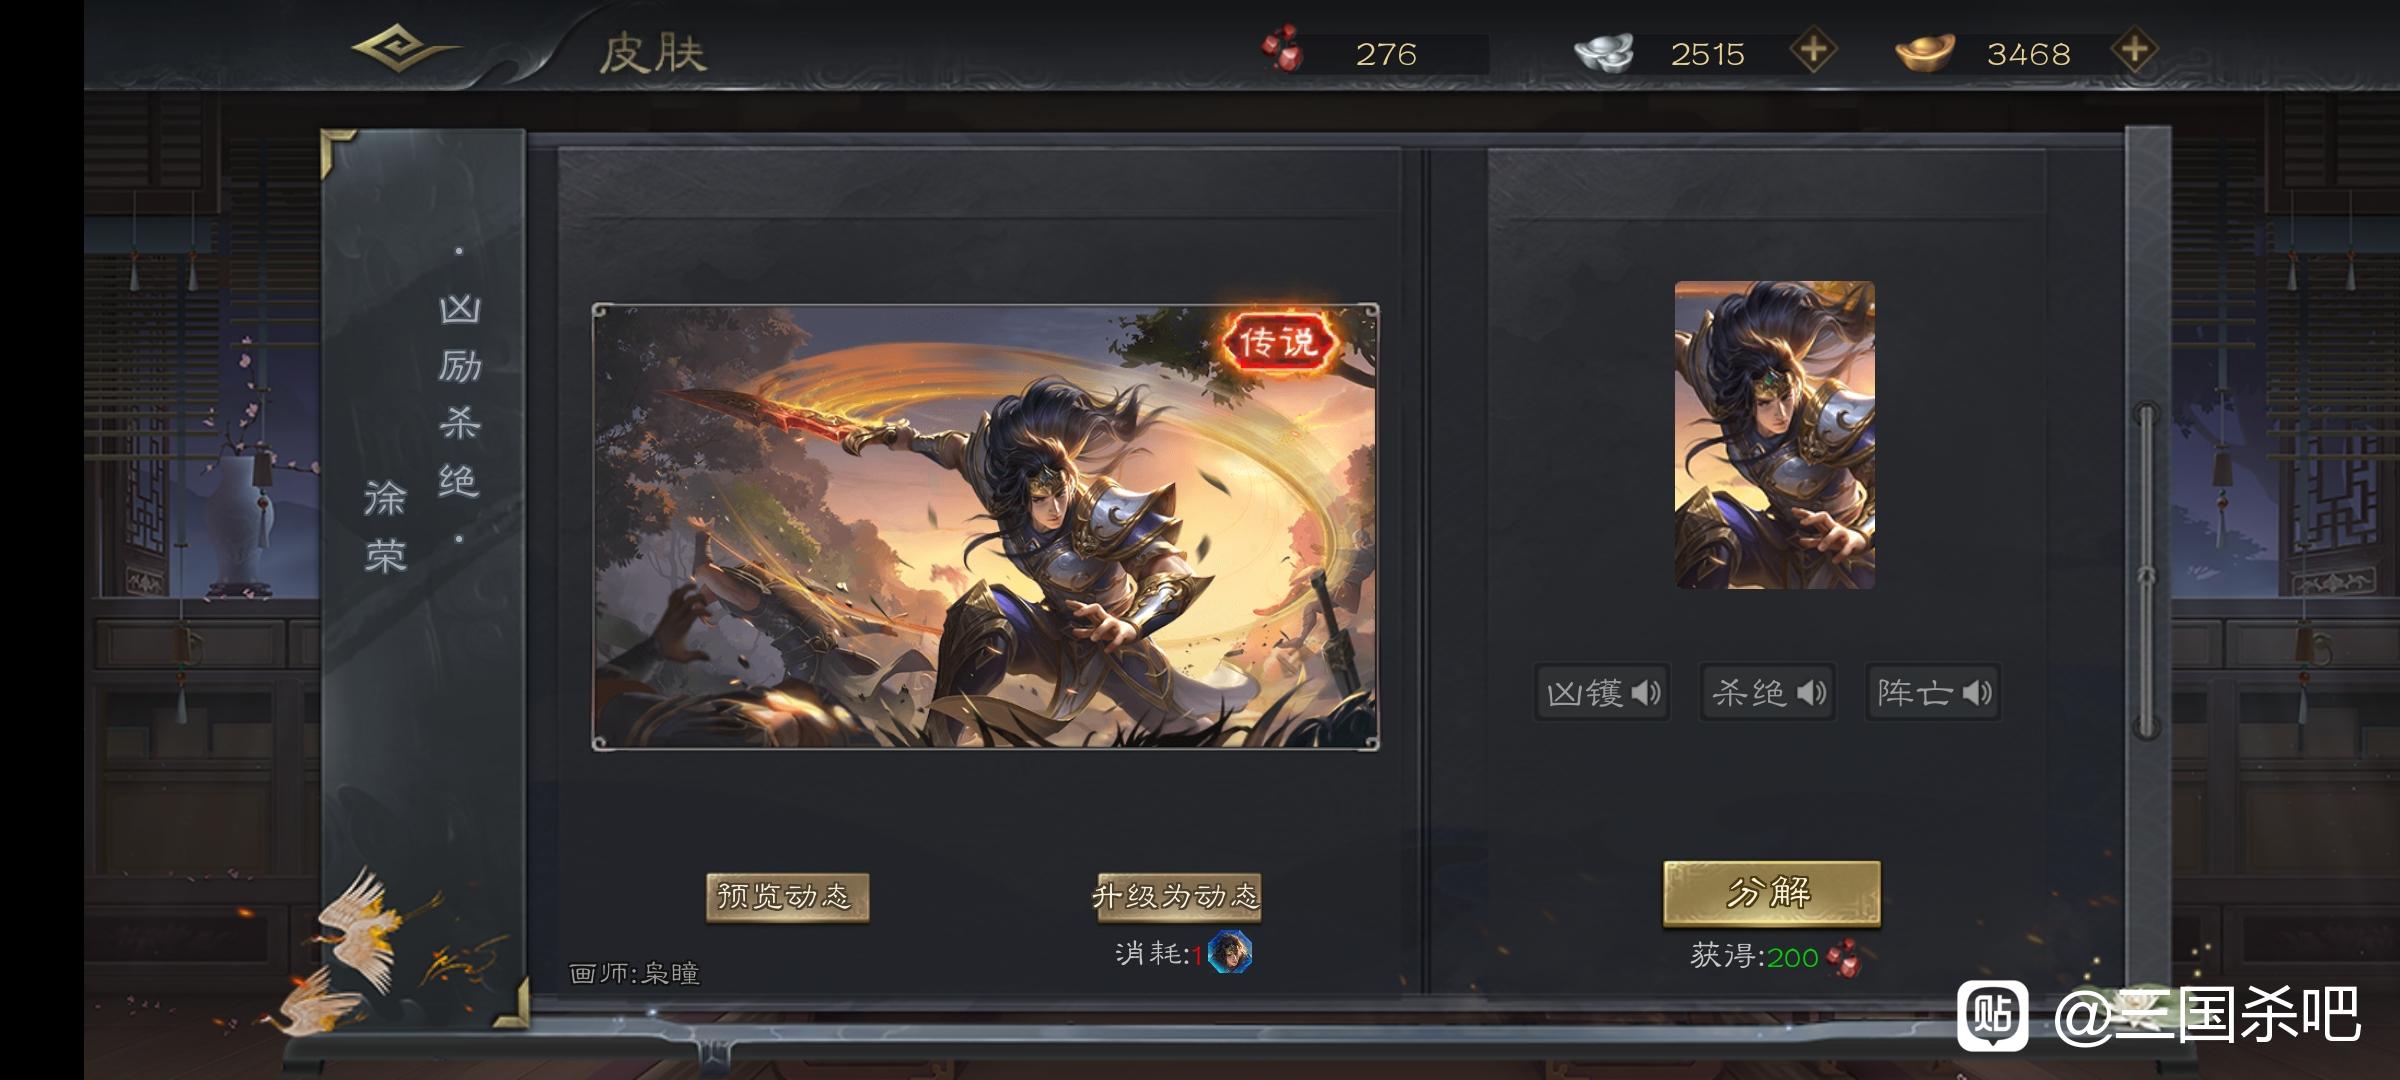Play the 凶镬 voice line

point(1603,692)
